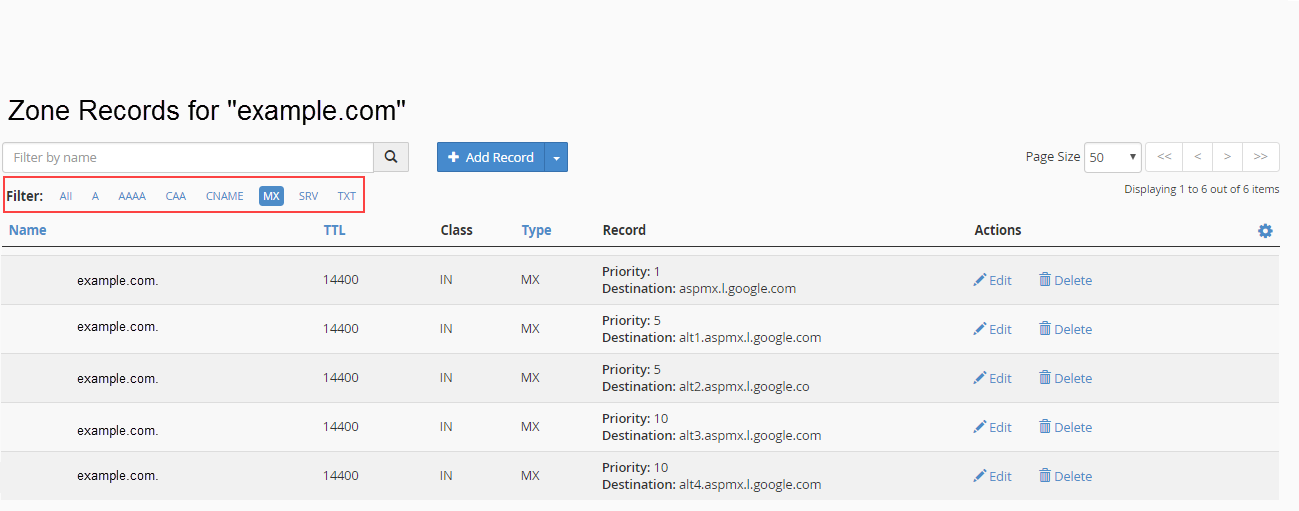This screenshot has width=1299, height=511.
Task: Click the Filter by name input field
Action: tap(188, 157)
